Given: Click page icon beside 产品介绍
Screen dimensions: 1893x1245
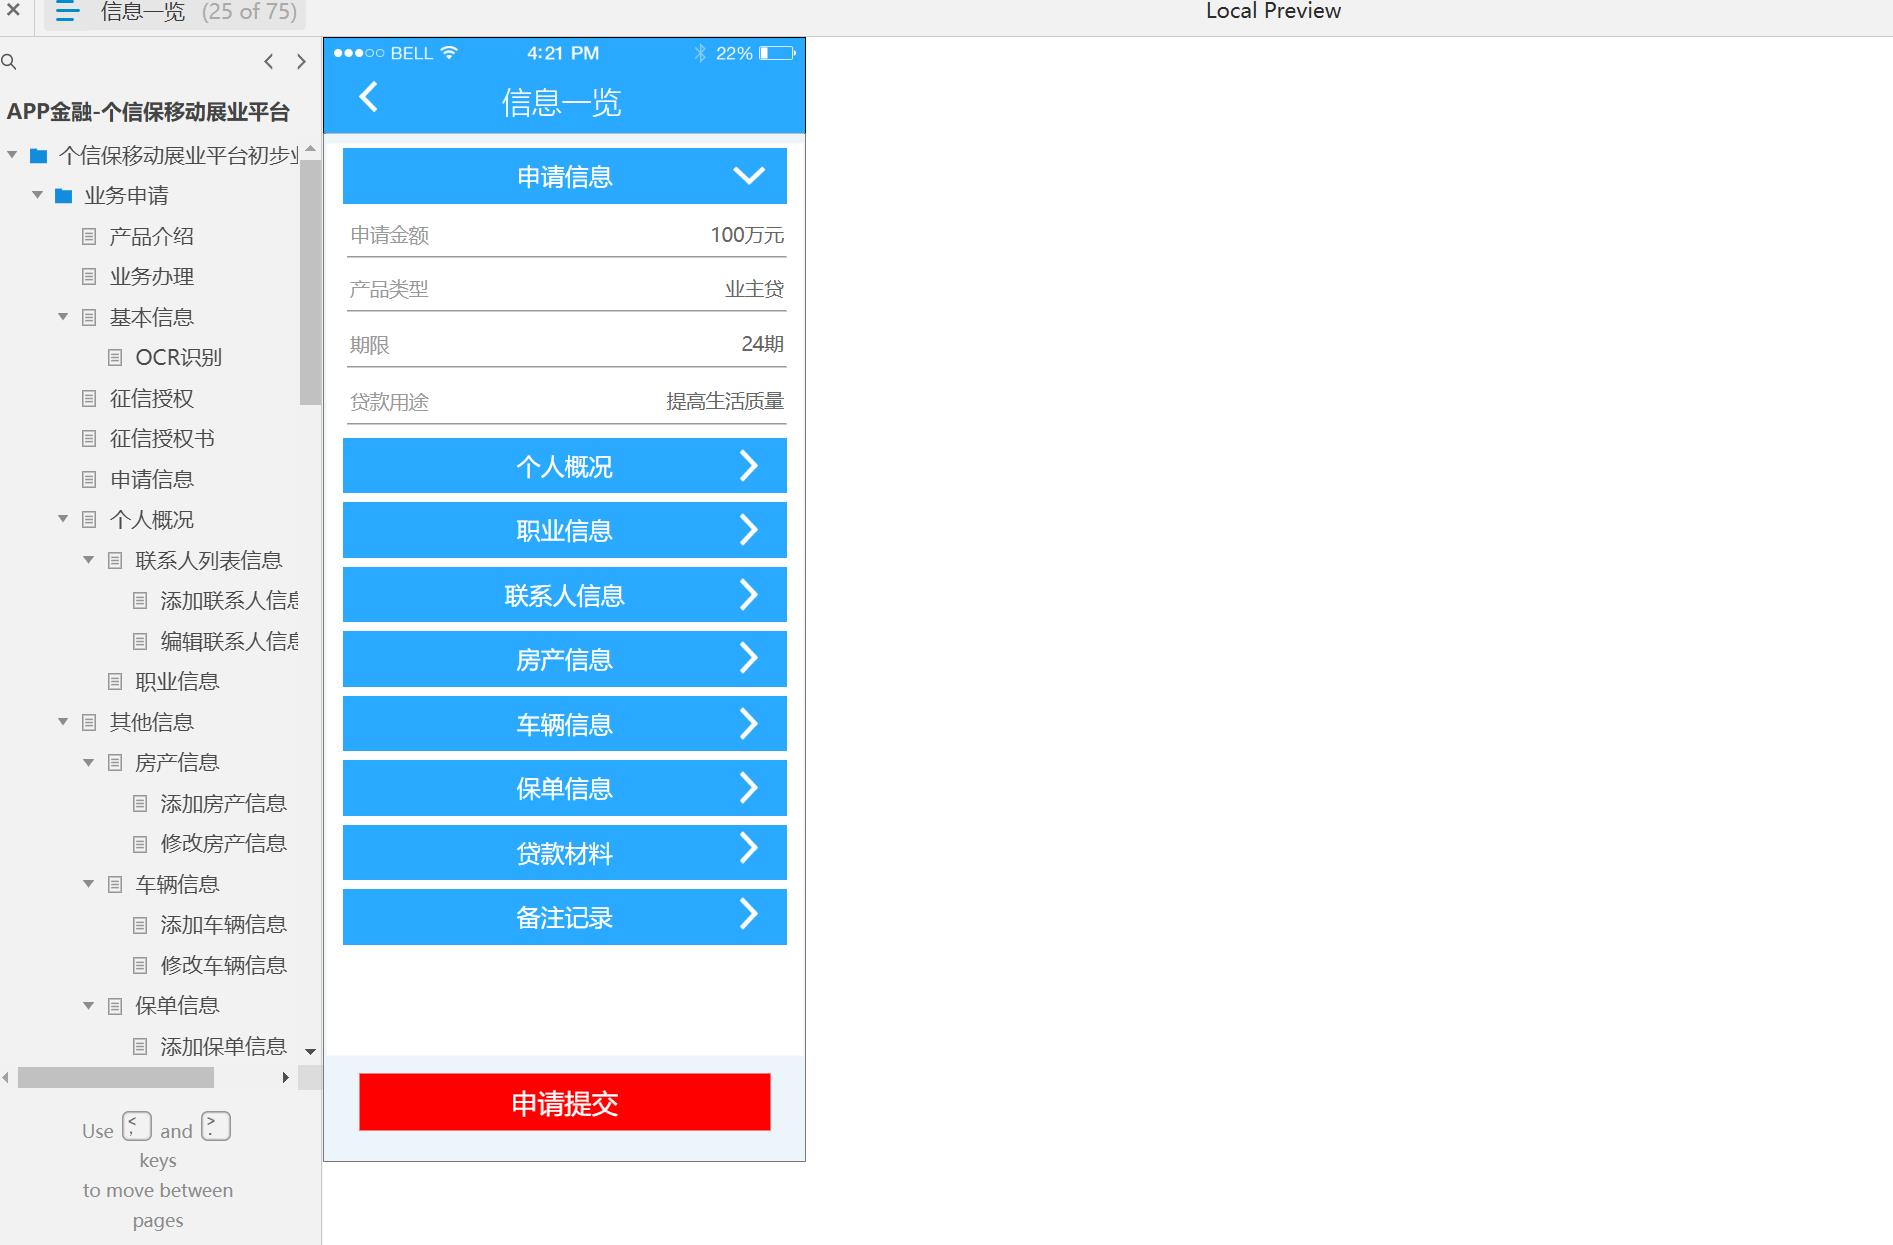Looking at the screenshot, I should [x=89, y=237].
